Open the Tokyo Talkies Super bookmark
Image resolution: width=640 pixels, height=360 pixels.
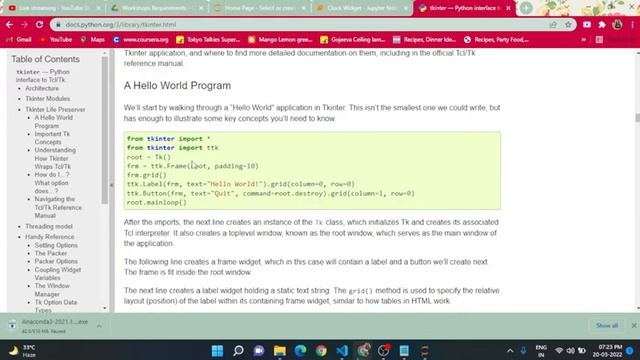click(x=208, y=40)
